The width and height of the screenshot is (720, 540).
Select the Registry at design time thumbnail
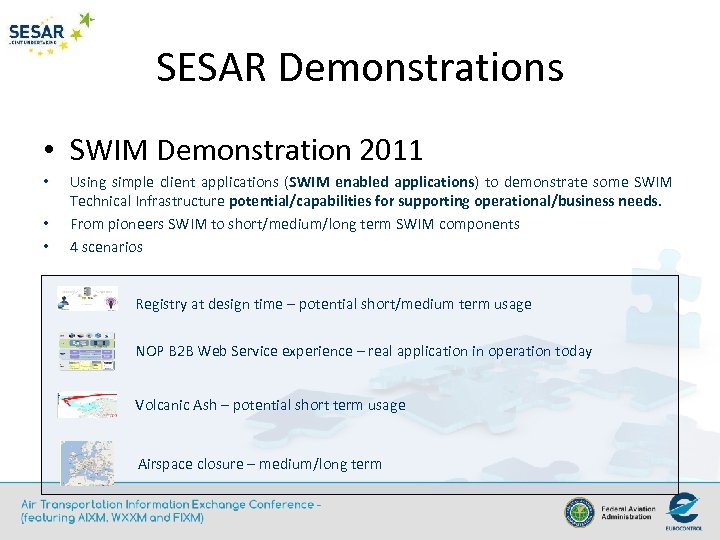coord(87,298)
